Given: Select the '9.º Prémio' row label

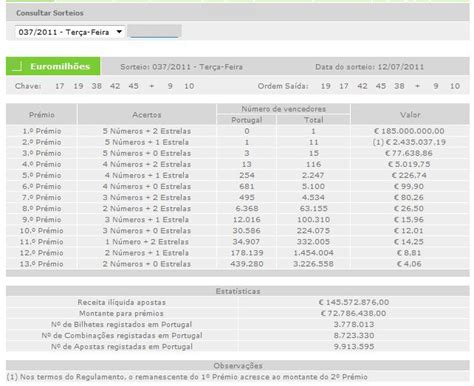Looking at the screenshot, I should (x=42, y=219).
